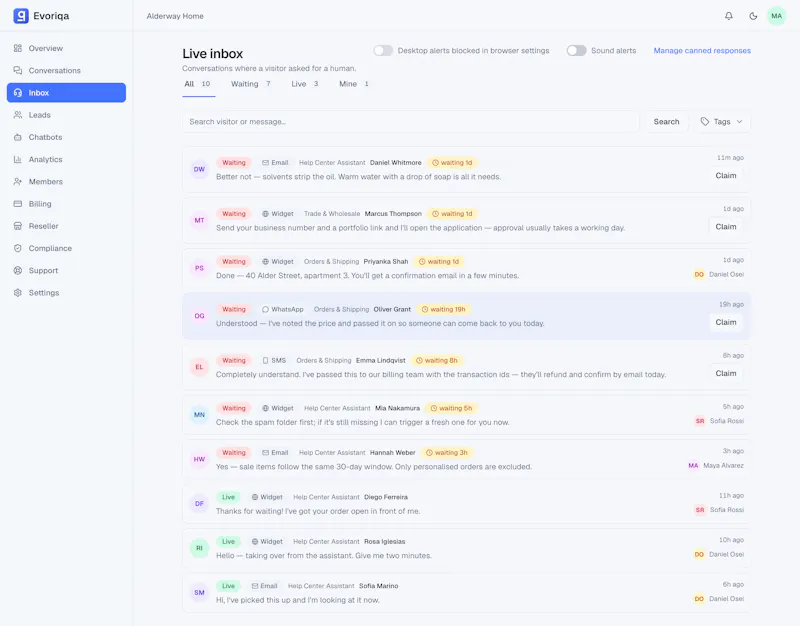Open Chatbots page in sidebar
This screenshot has height=626, width=800.
(66, 137)
